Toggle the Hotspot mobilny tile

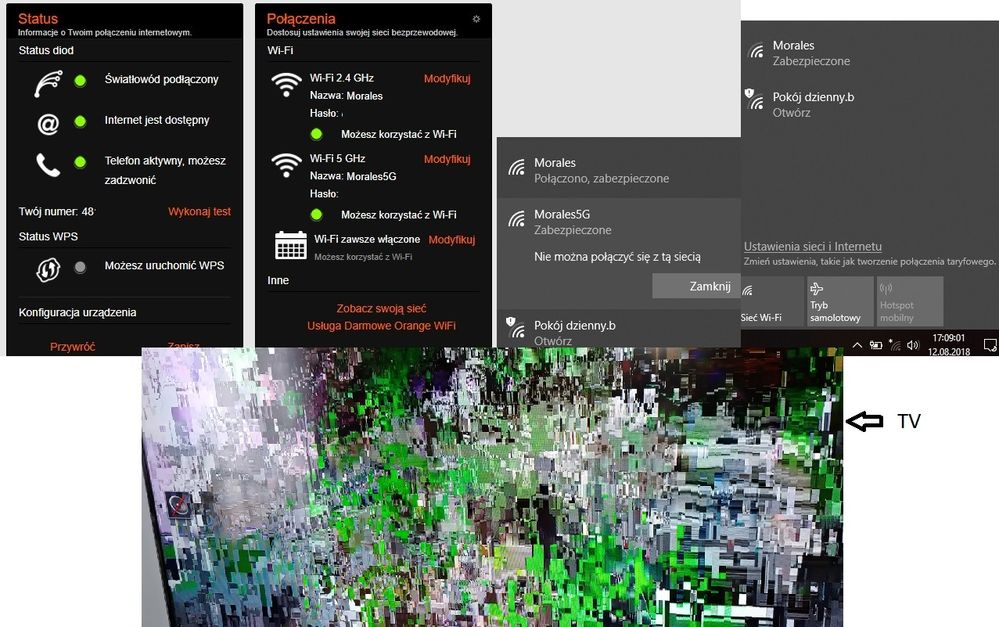coord(909,302)
